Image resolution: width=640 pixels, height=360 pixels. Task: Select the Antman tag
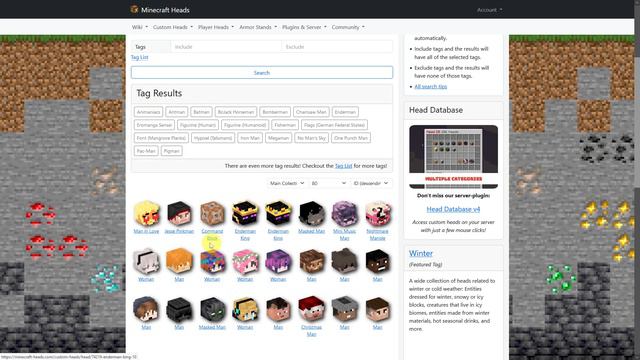pyautogui.click(x=177, y=112)
